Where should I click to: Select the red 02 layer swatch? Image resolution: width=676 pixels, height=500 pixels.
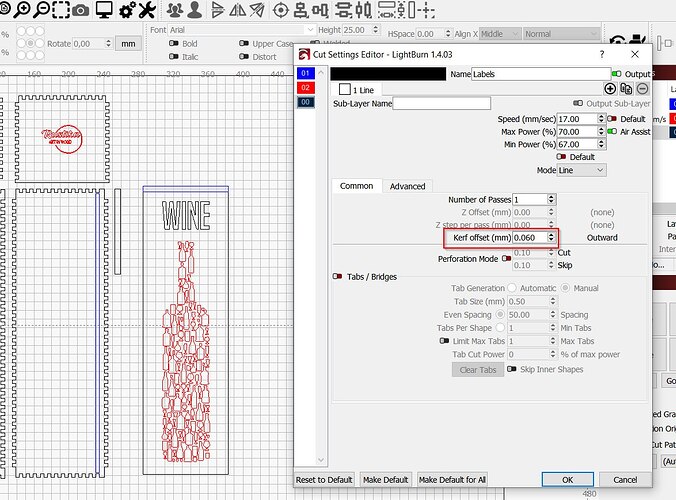coord(306,88)
